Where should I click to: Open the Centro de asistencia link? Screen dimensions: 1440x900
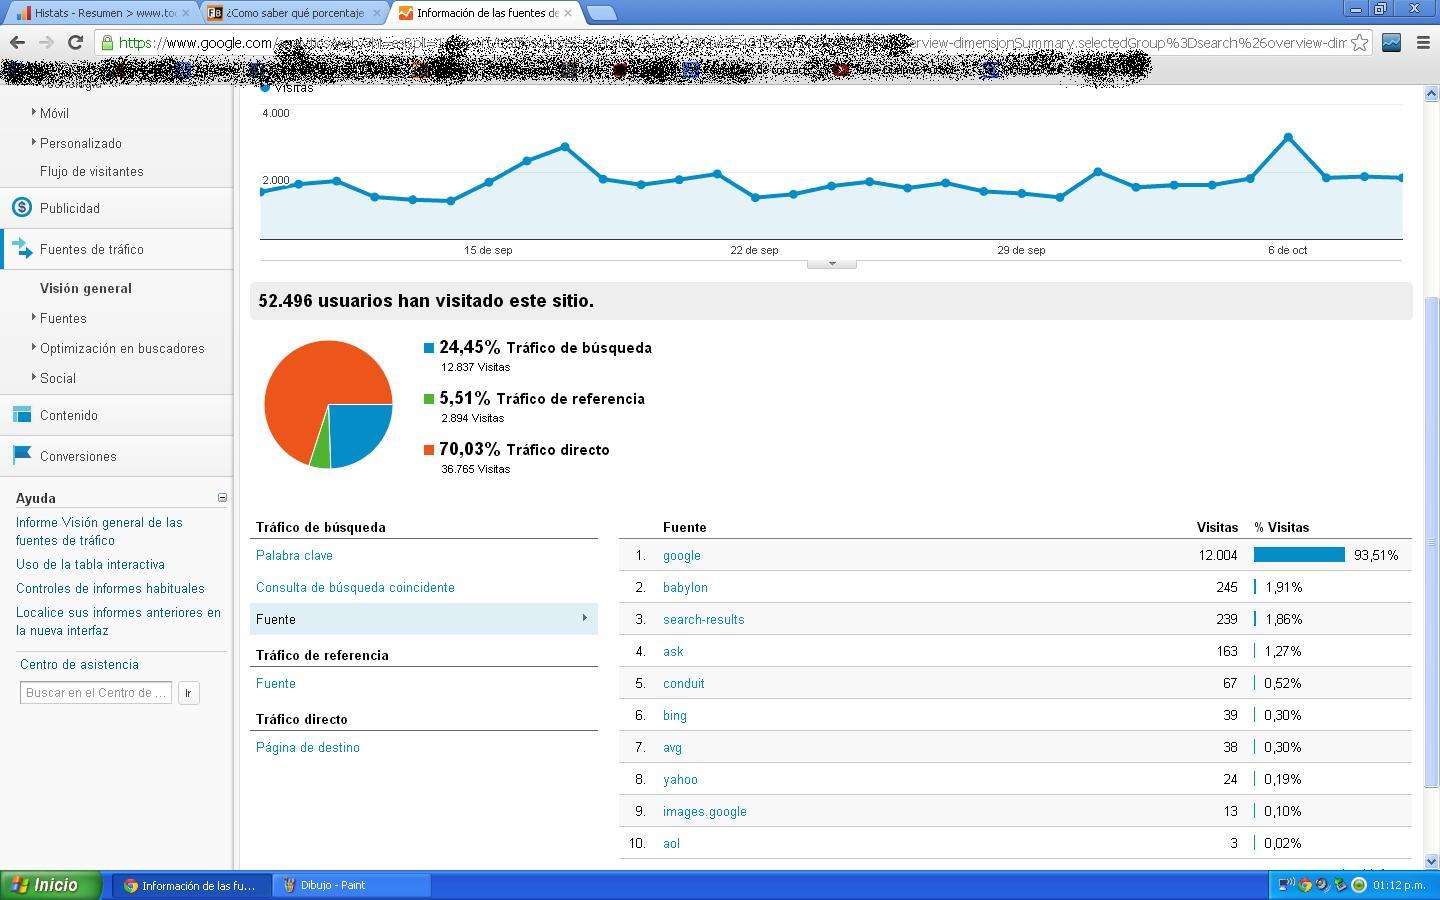(79, 664)
